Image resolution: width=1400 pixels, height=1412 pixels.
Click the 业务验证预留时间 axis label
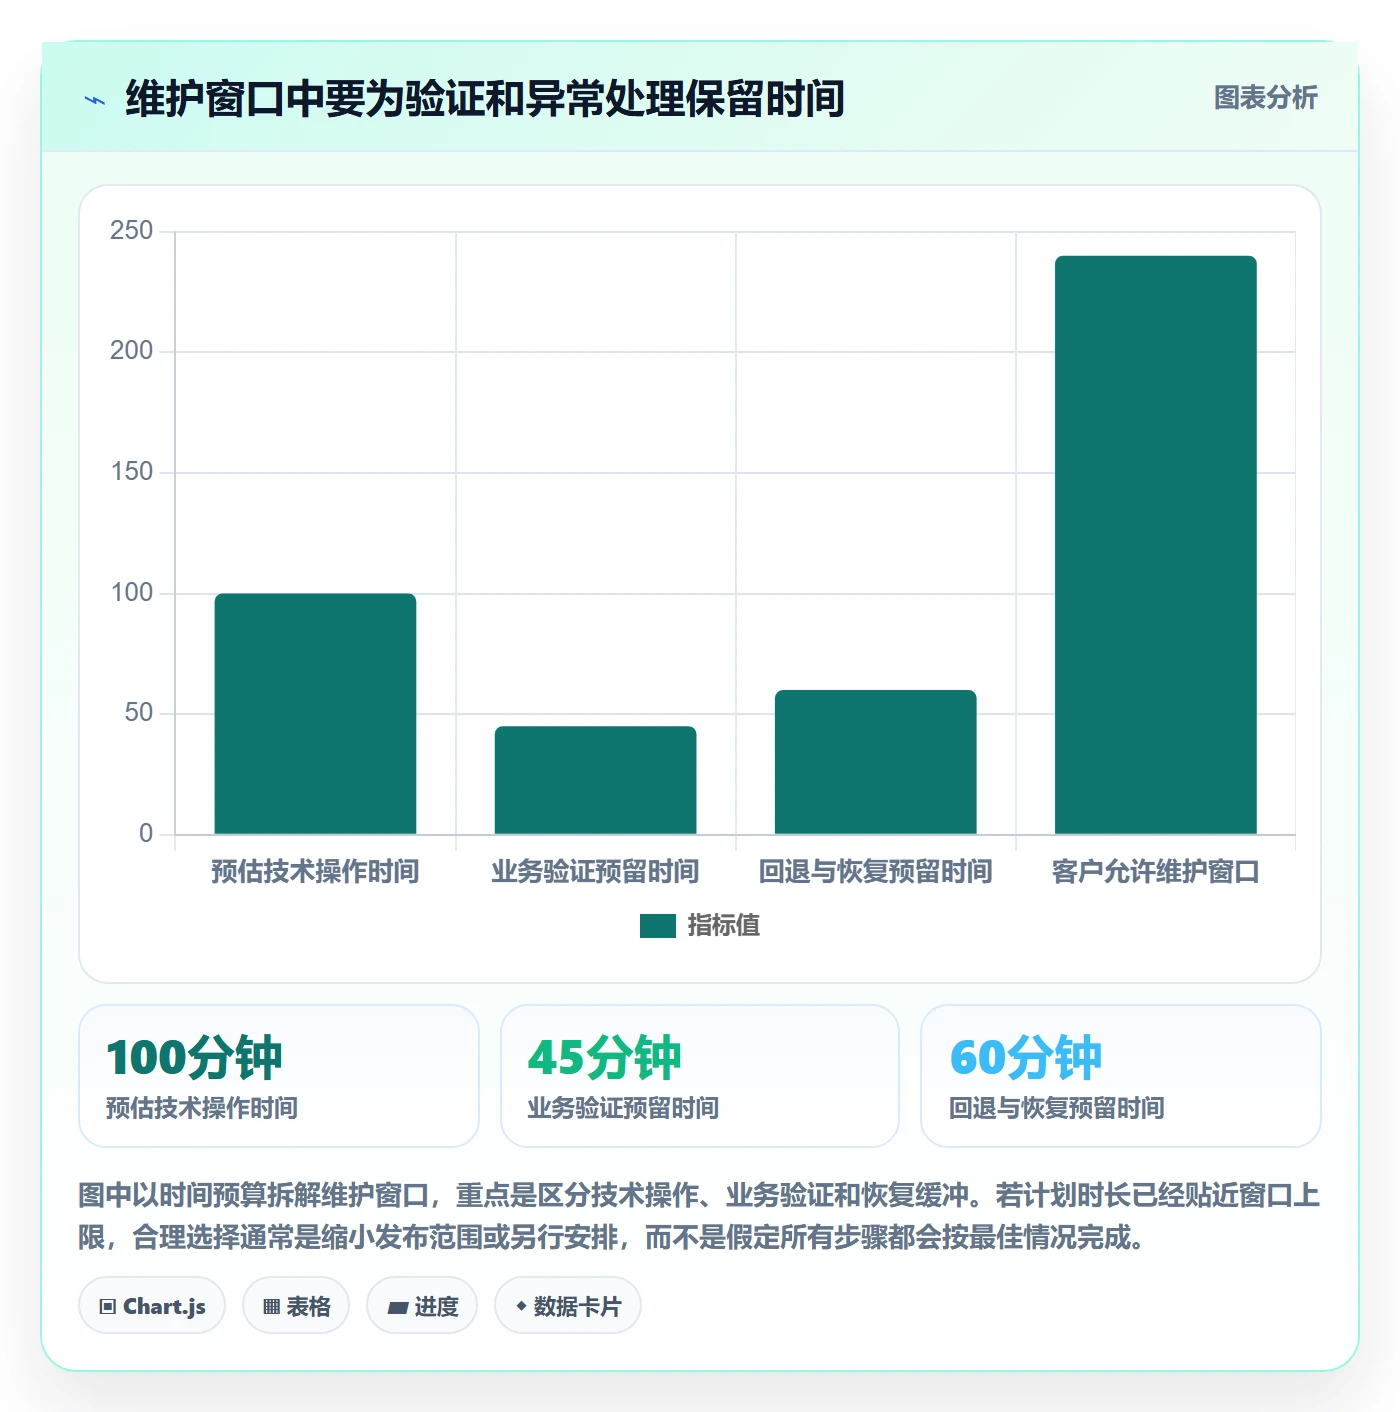(x=595, y=872)
